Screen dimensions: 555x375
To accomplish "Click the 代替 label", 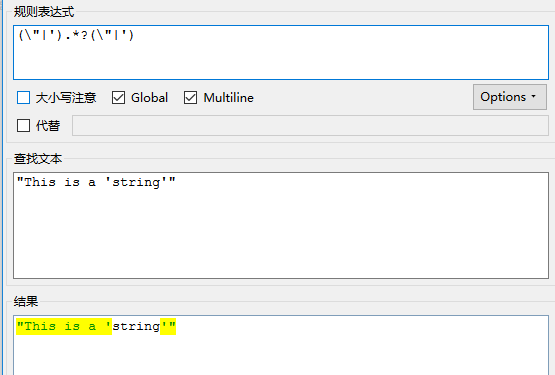I will pos(48,125).
